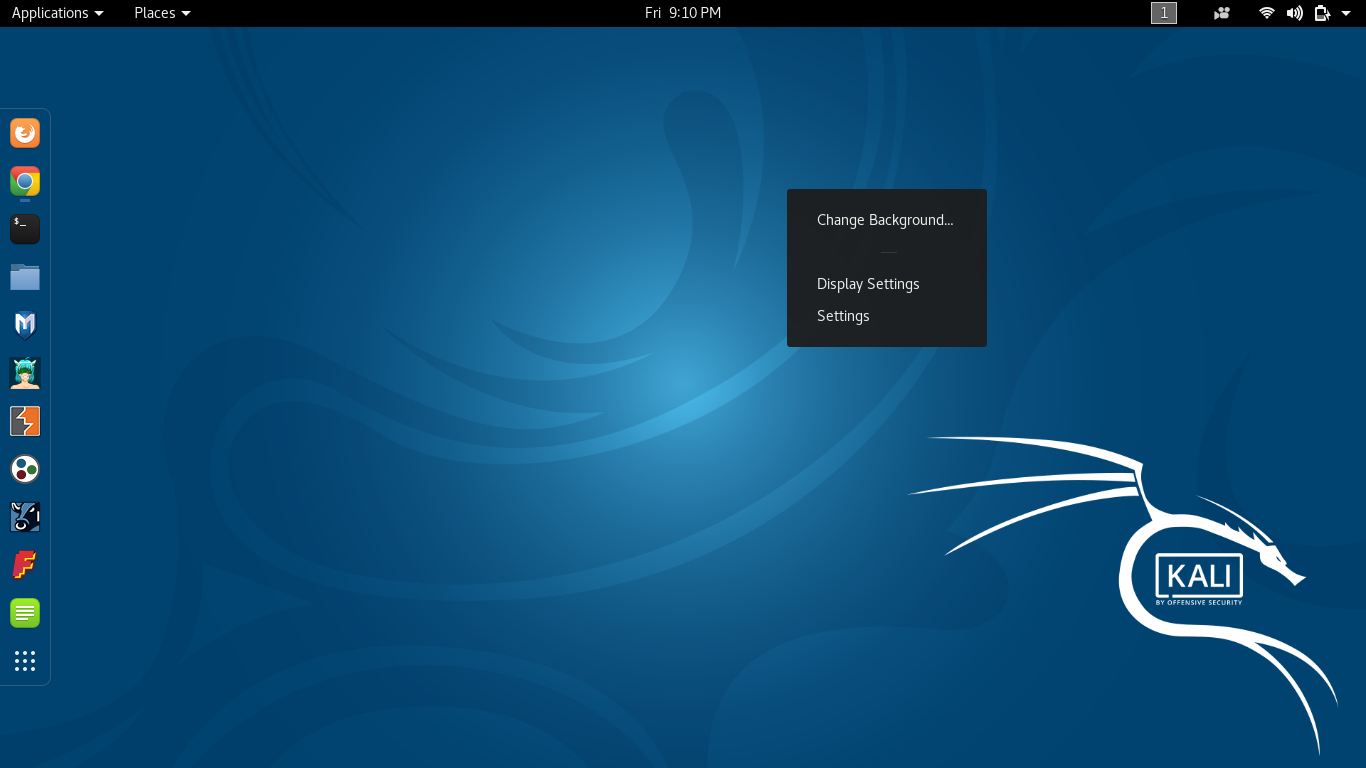Select Display Settings from the context menu
The height and width of the screenshot is (768, 1366).
(868, 283)
